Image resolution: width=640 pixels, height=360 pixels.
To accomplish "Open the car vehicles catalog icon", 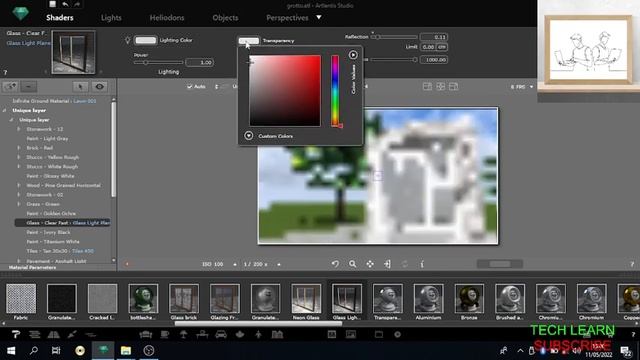I will click(x=221, y=334).
